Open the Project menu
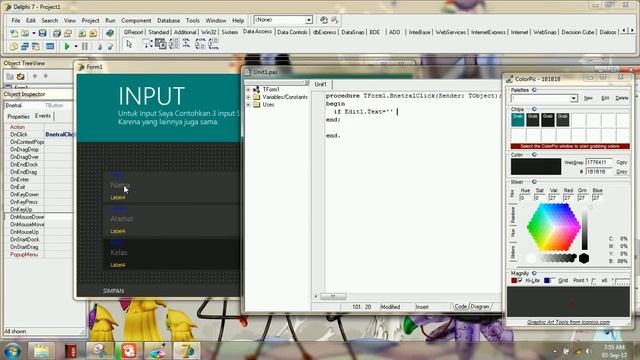Viewport: 640px width, 360px height. pyautogui.click(x=90, y=20)
